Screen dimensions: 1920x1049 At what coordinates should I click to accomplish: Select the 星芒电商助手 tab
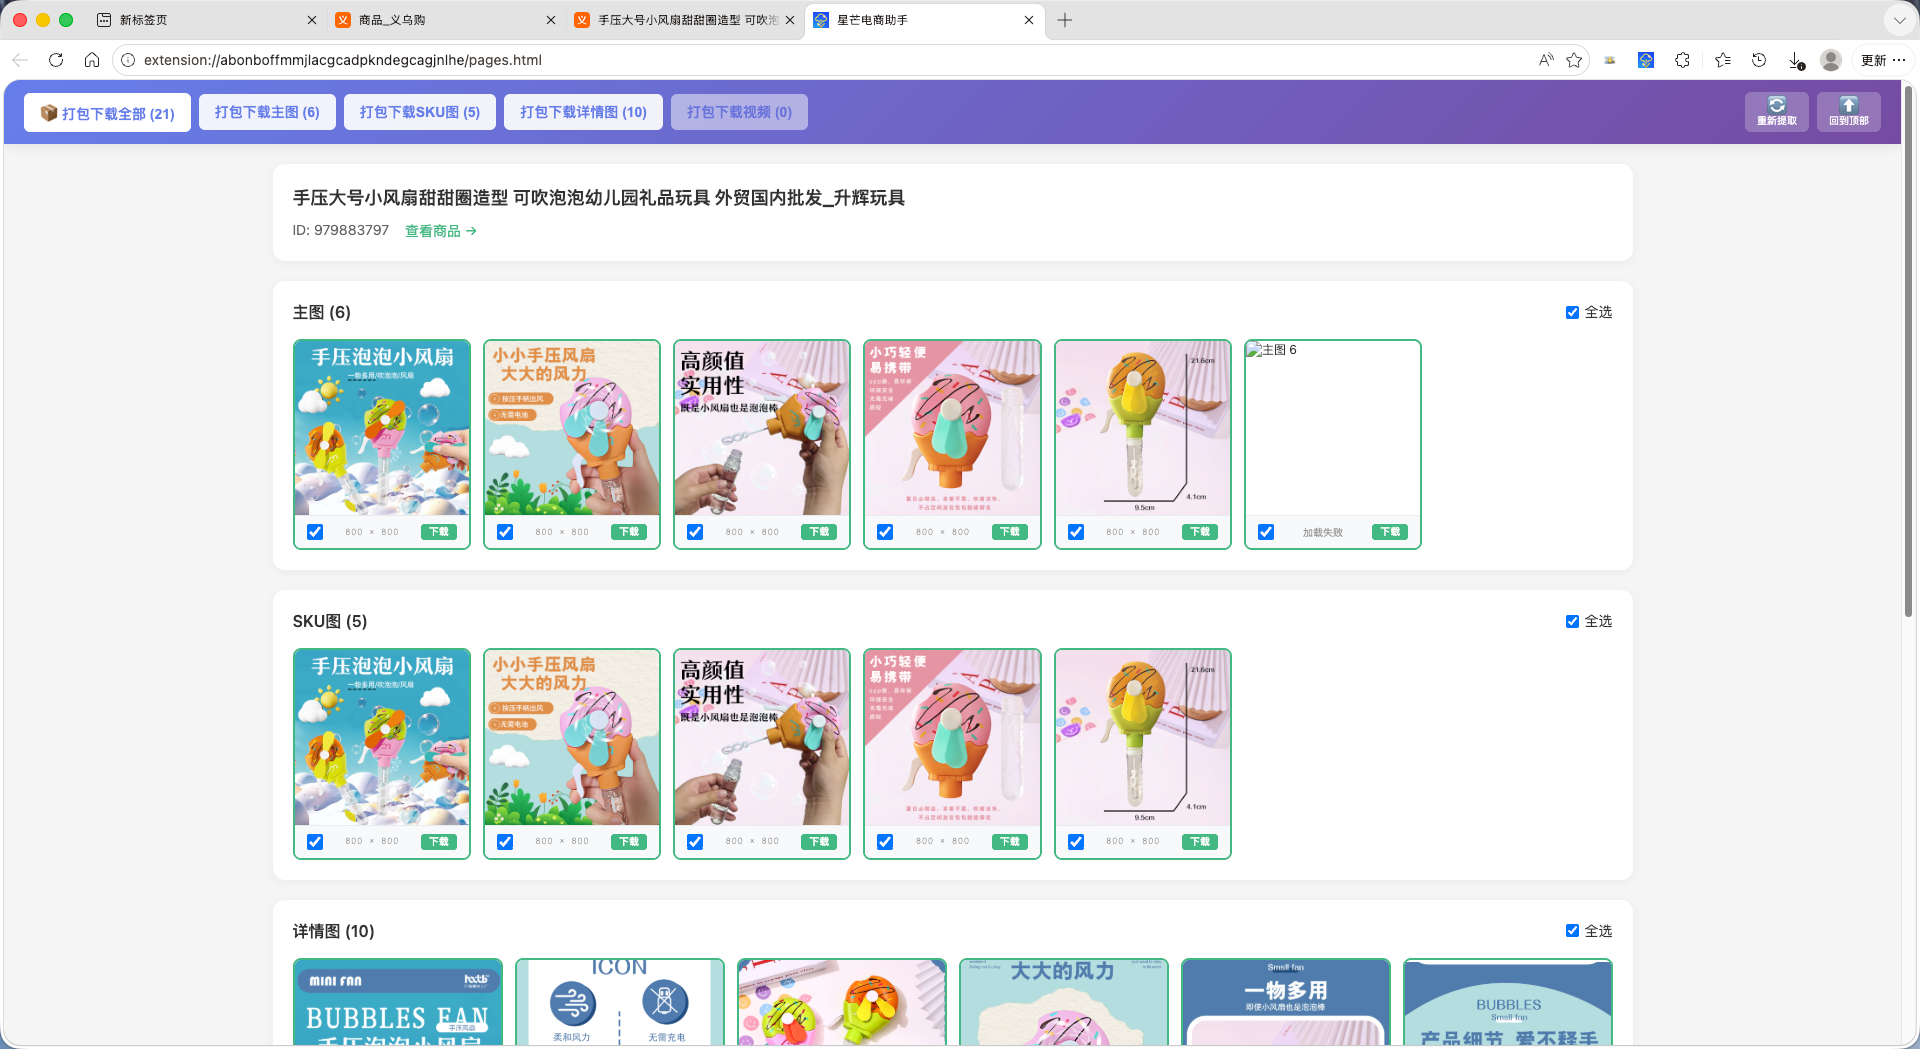click(924, 20)
